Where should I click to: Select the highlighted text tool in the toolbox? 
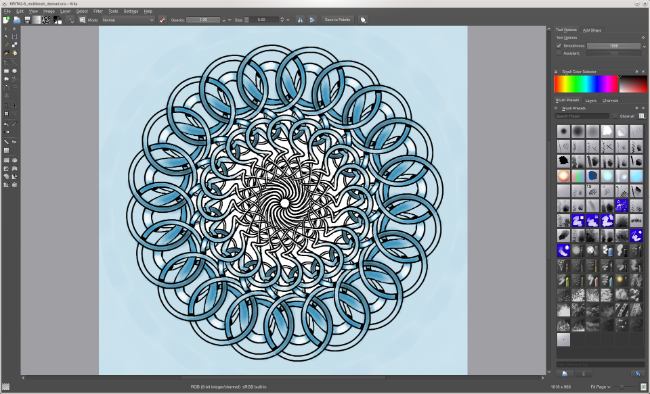point(15,36)
